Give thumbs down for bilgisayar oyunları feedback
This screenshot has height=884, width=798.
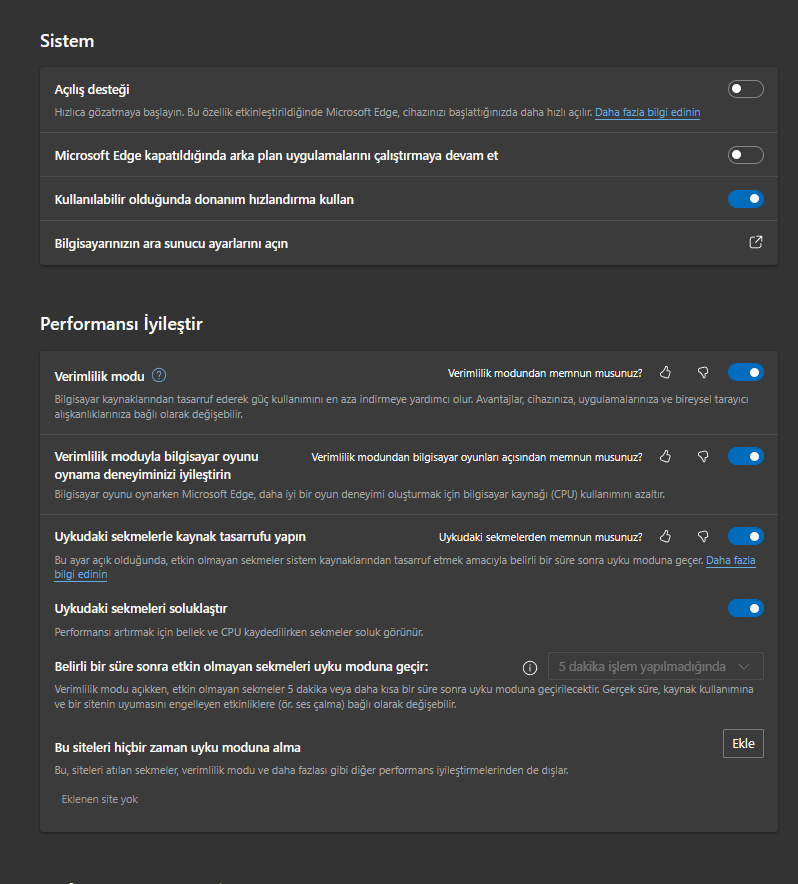703,457
